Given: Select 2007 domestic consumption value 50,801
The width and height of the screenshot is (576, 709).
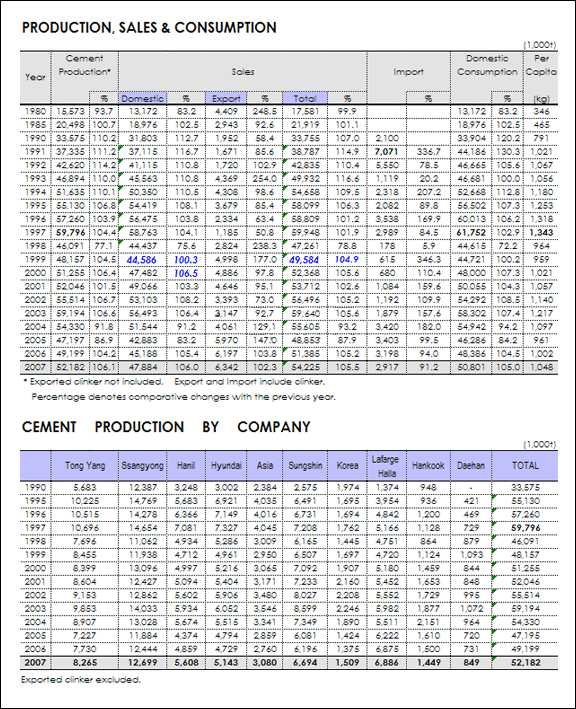Looking at the screenshot, I should 471,367.
